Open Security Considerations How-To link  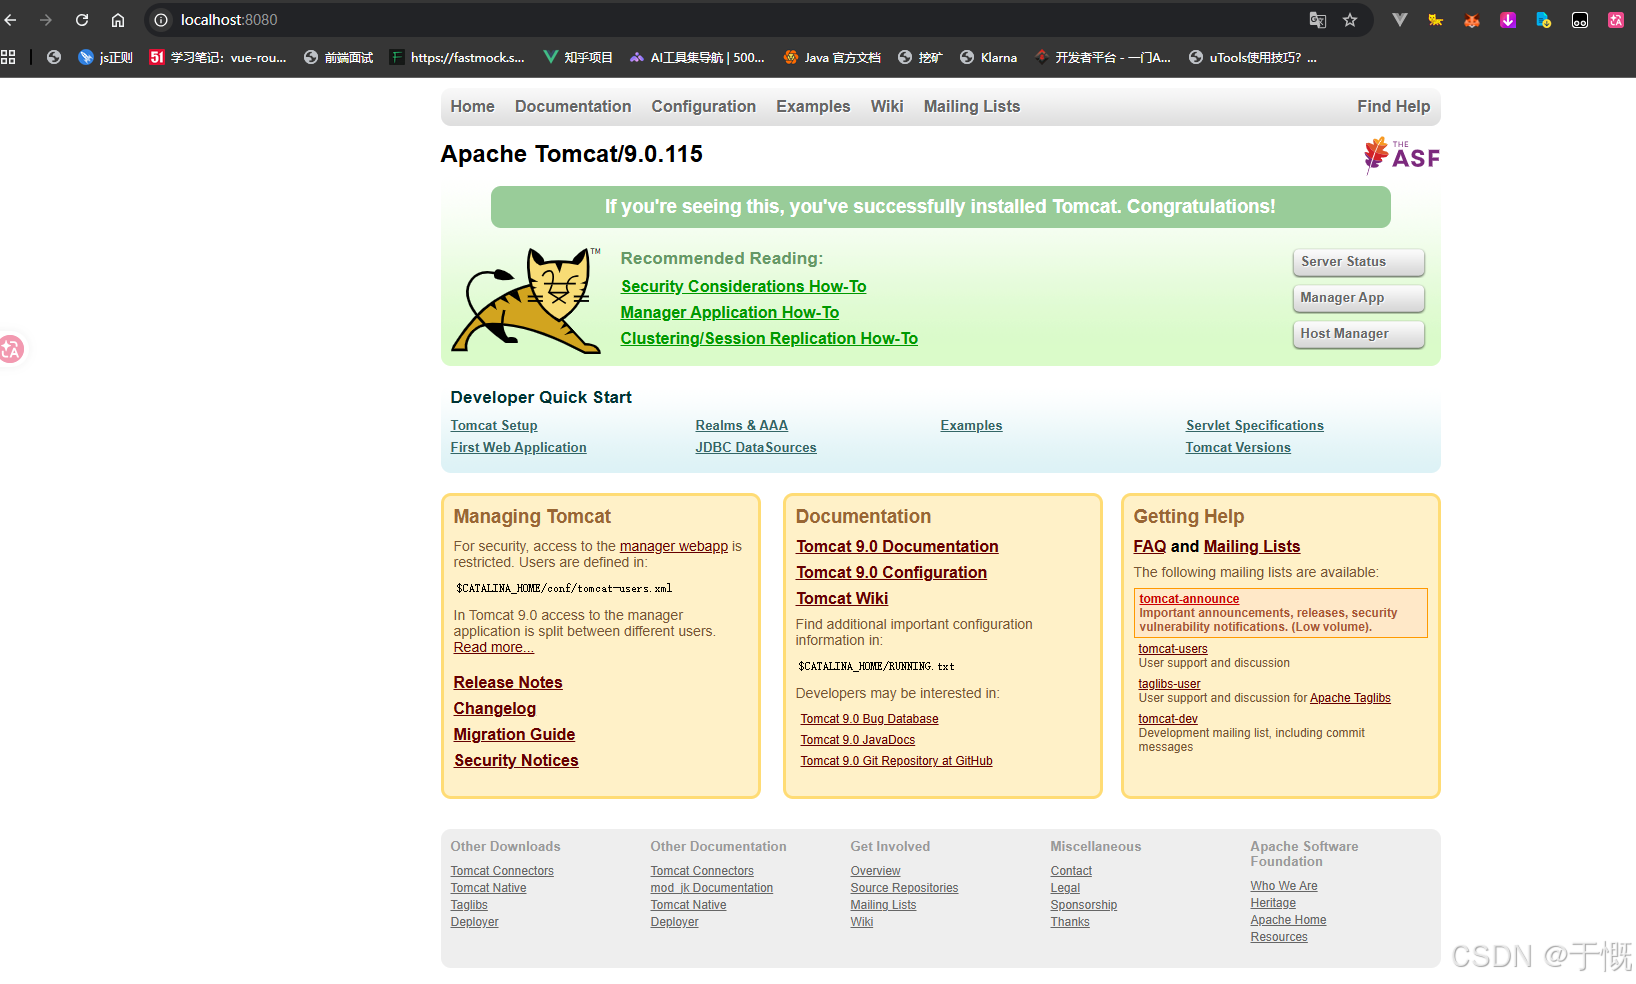(x=743, y=286)
